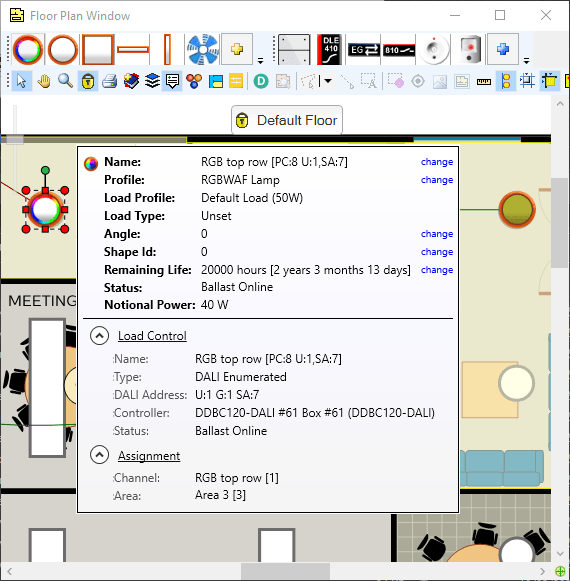
Task: Select the DLE 410 dimmer device
Action: click(329, 50)
